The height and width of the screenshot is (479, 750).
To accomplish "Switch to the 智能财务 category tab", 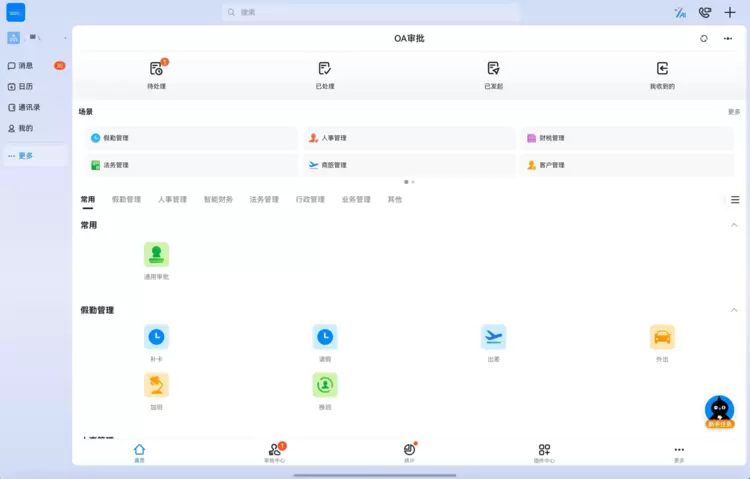I will [218, 200].
